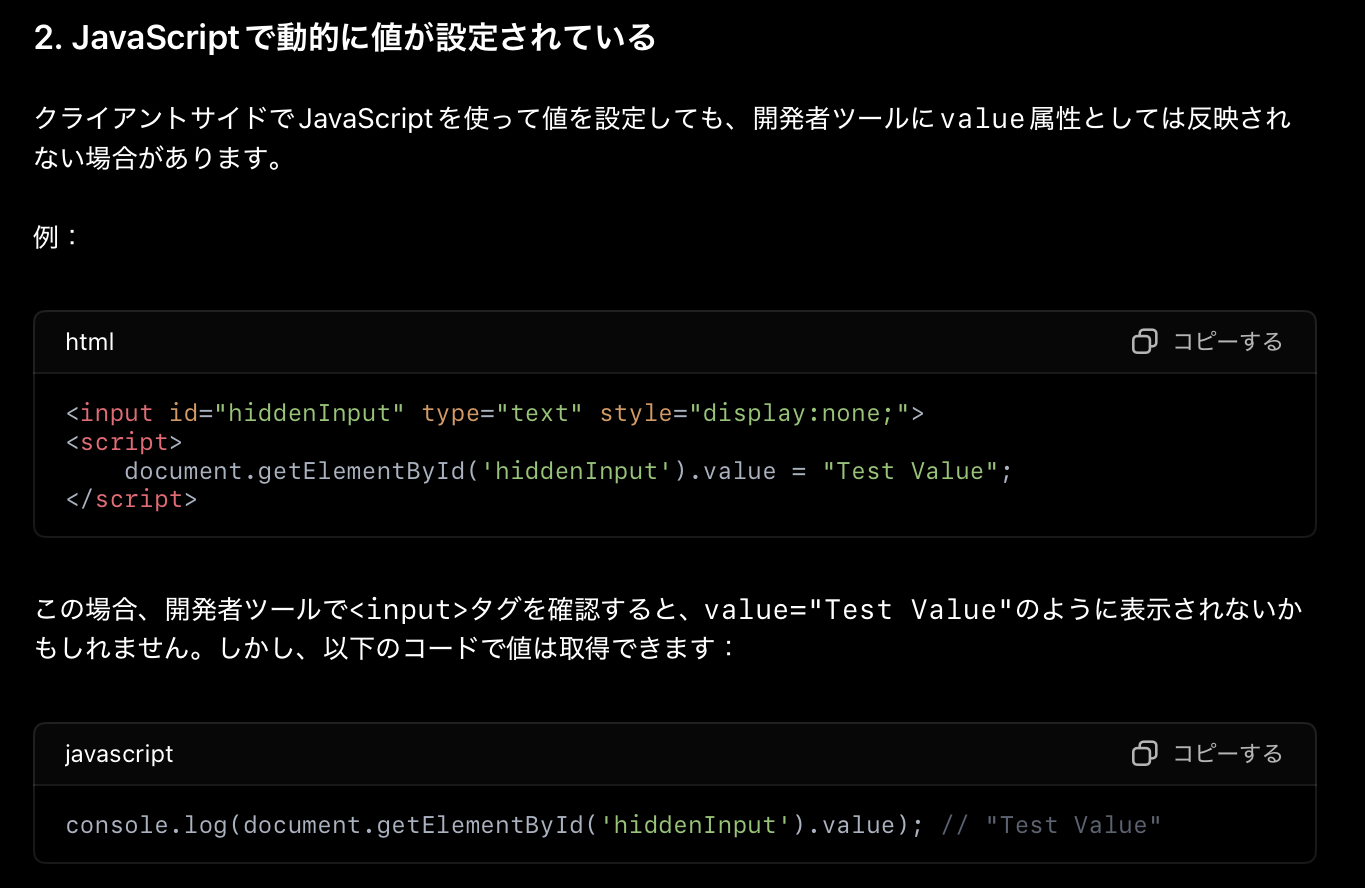Click the opening script tag in the code
The image size is (1365, 888).
(123, 441)
